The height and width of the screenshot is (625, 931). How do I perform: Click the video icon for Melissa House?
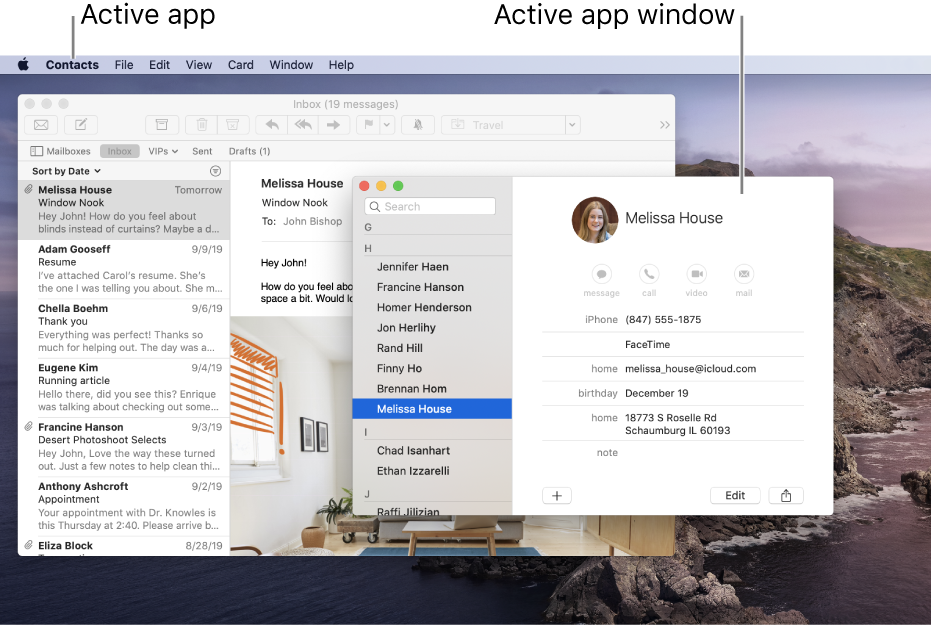pos(696,274)
